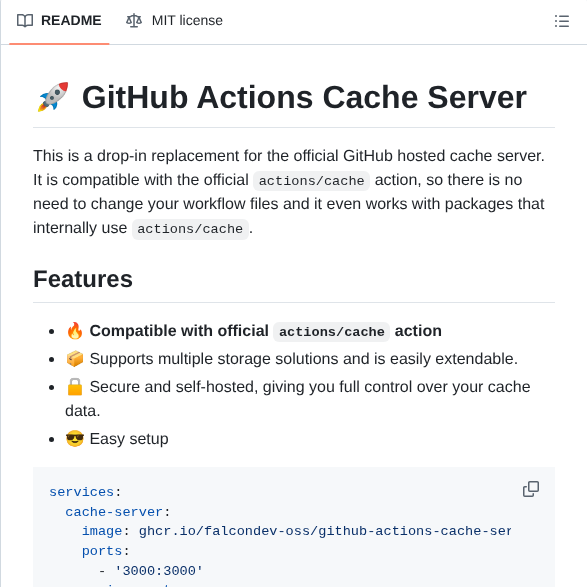Switch to the MIT license tab

tap(174, 21)
